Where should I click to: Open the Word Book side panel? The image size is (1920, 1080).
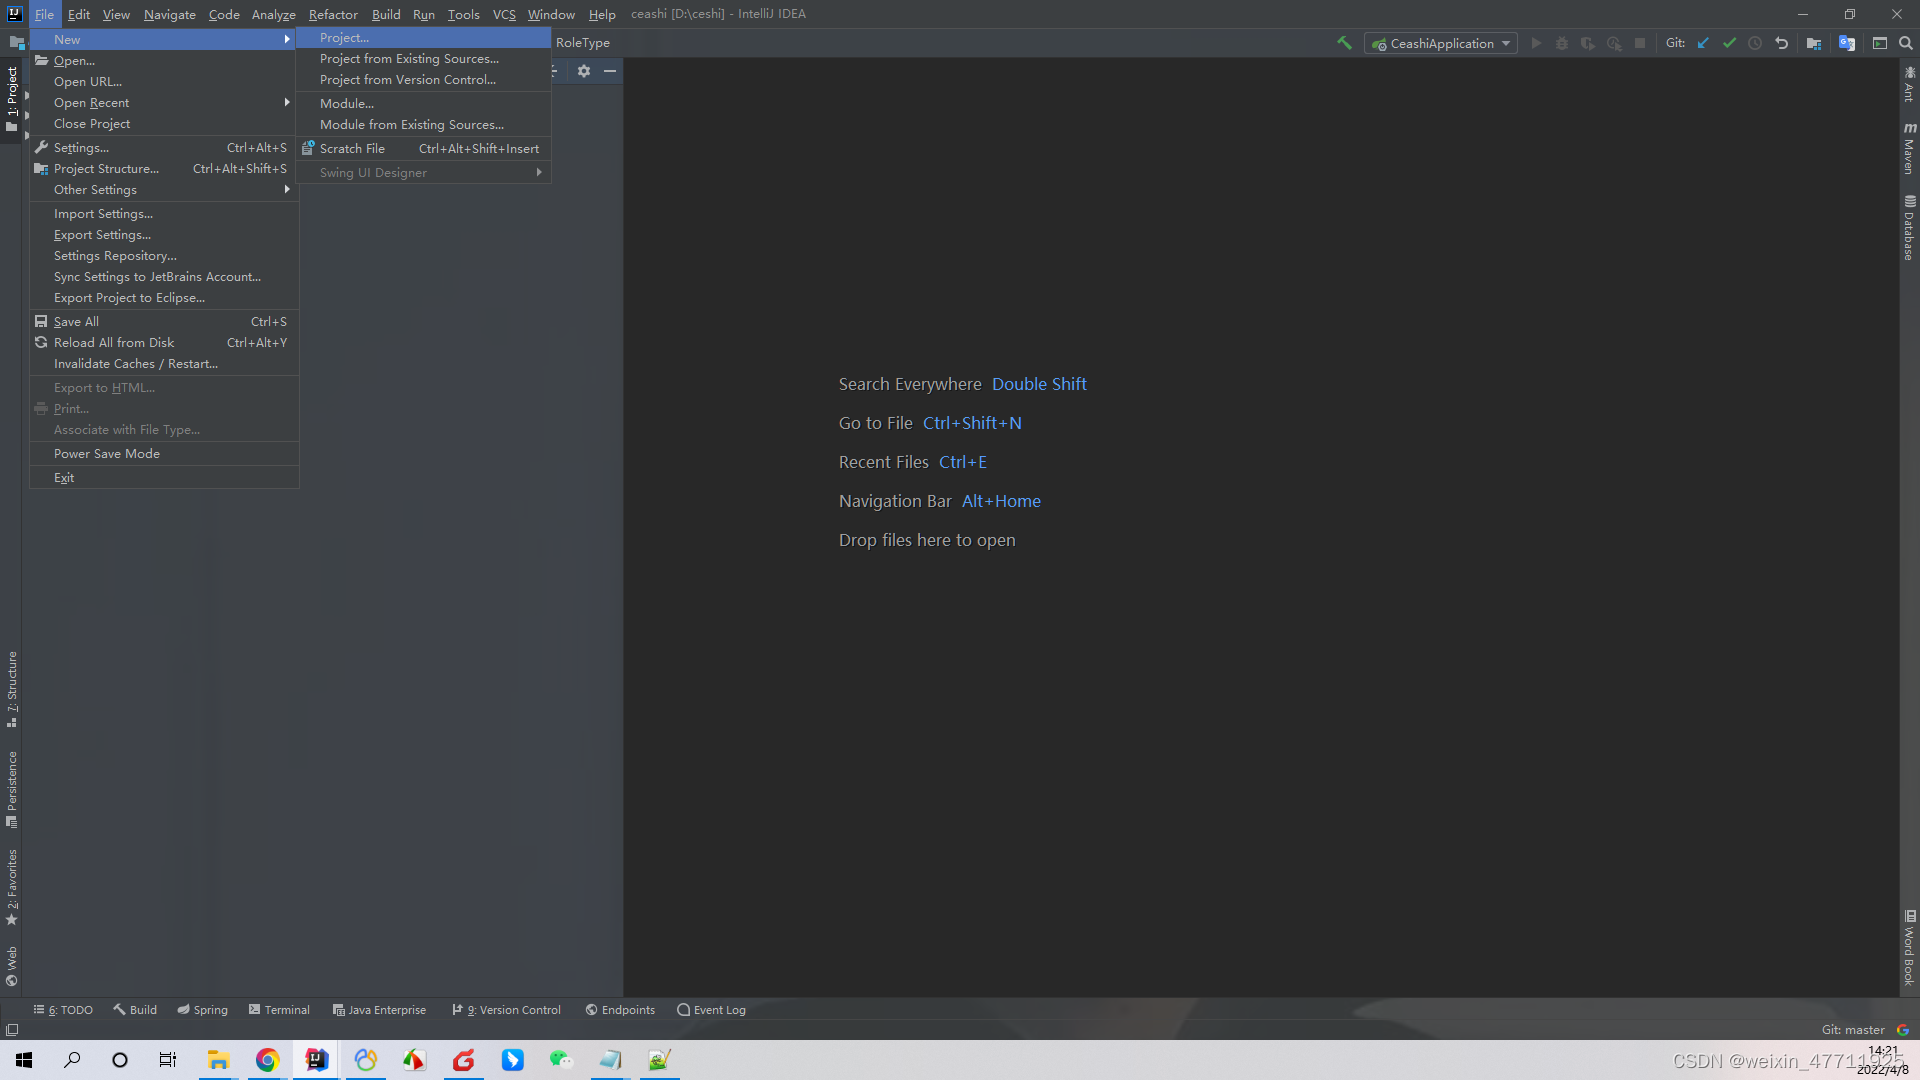1909,947
